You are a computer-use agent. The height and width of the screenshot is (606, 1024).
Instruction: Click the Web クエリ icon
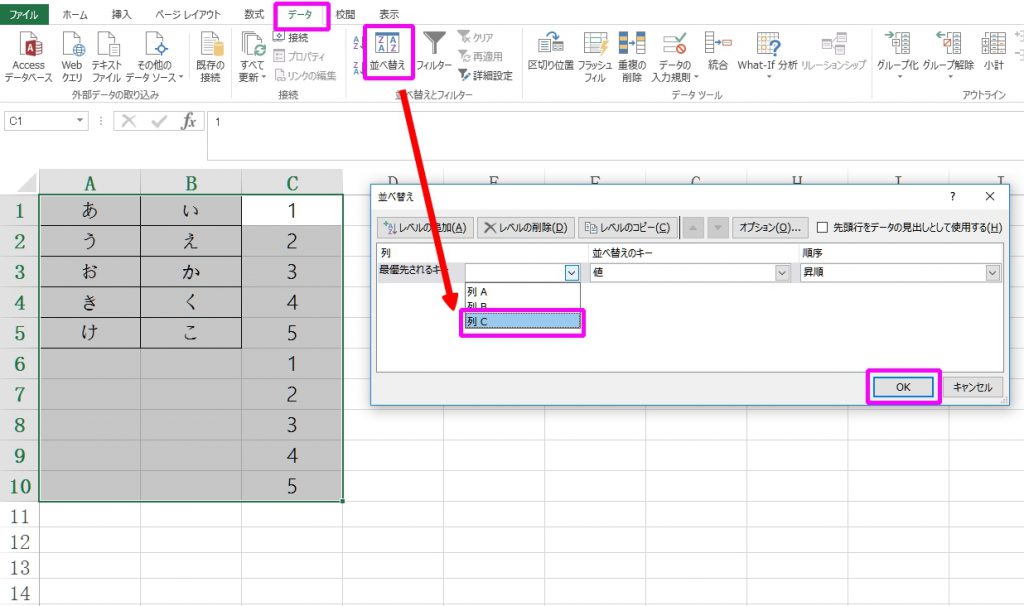coord(73,45)
